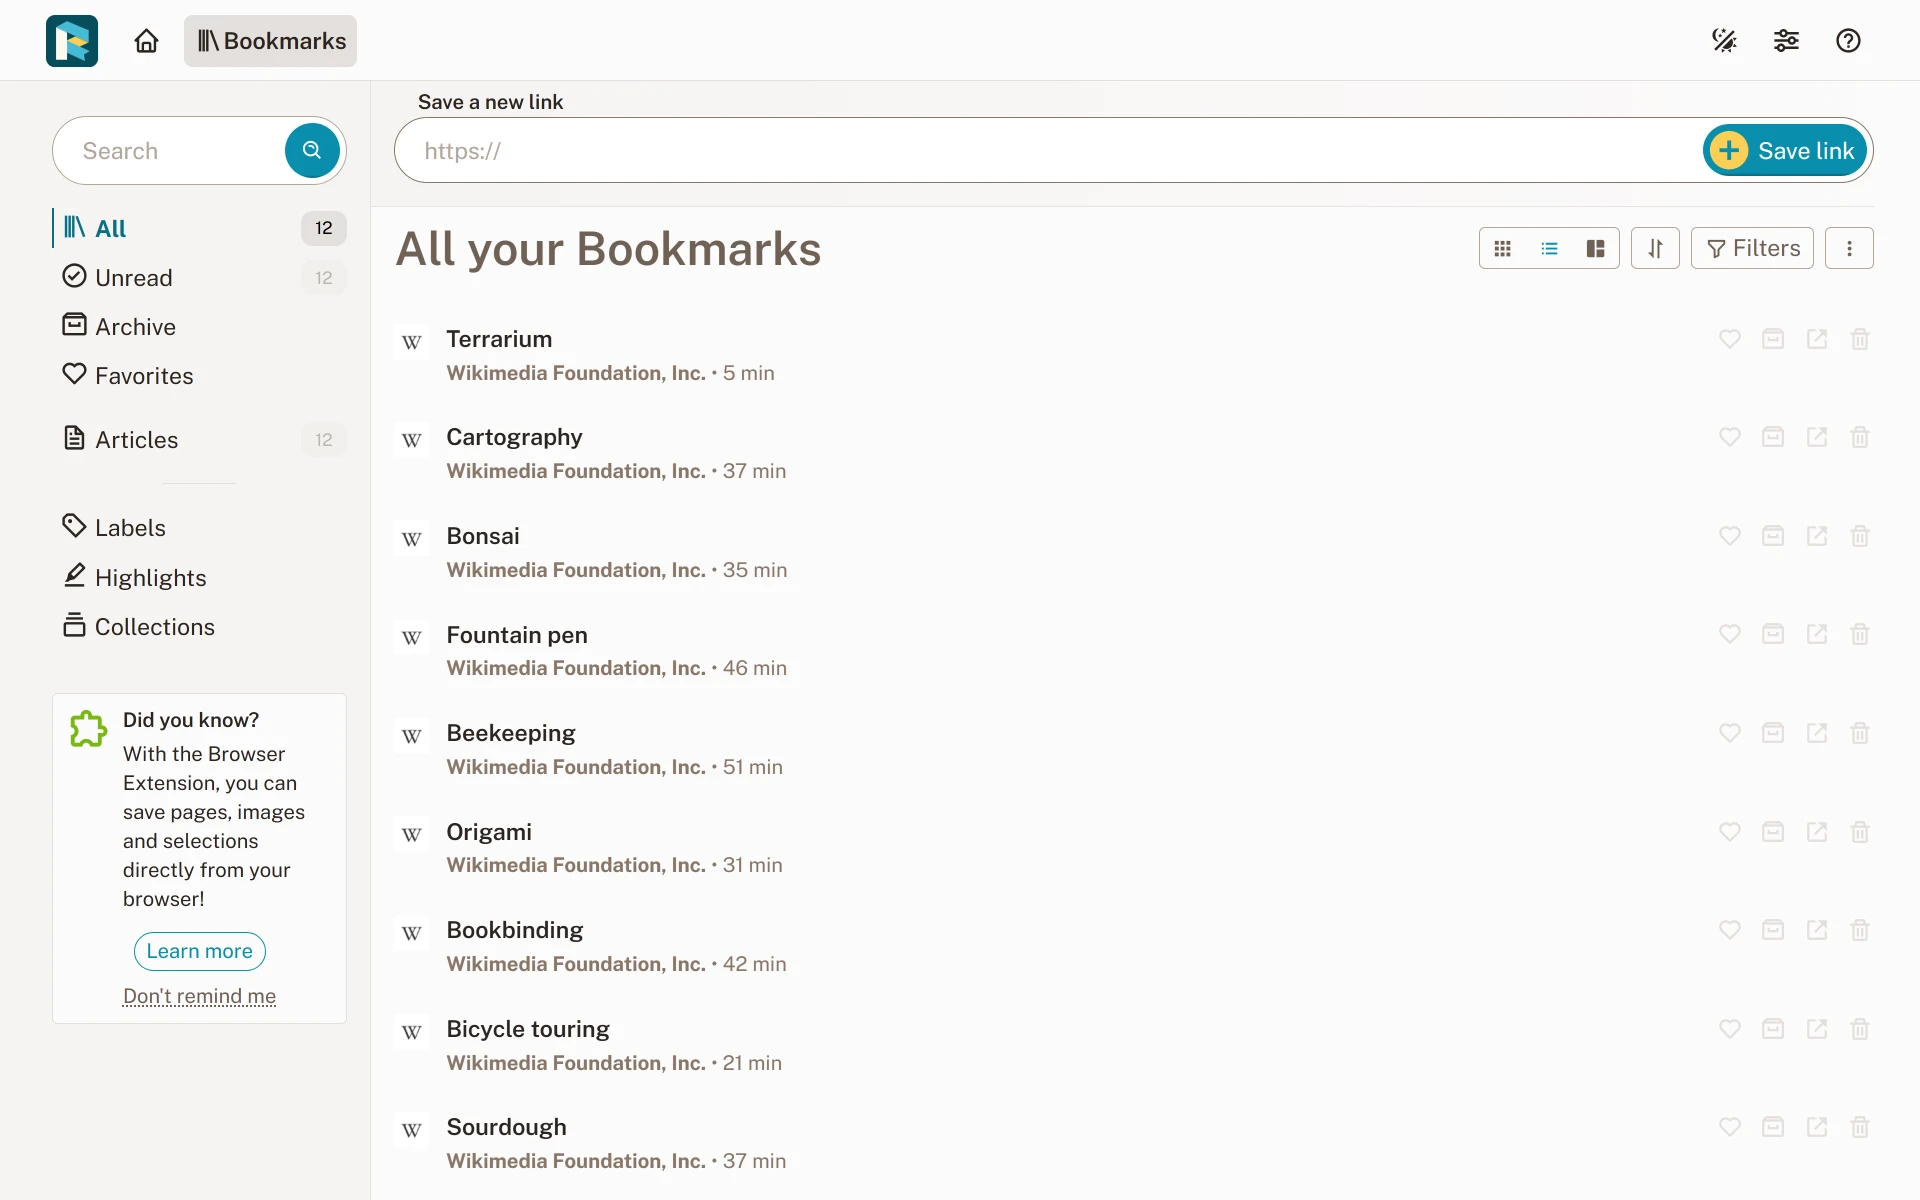This screenshot has width=1920, height=1200.
Task: Focus the Search input field
Action: [x=170, y=151]
